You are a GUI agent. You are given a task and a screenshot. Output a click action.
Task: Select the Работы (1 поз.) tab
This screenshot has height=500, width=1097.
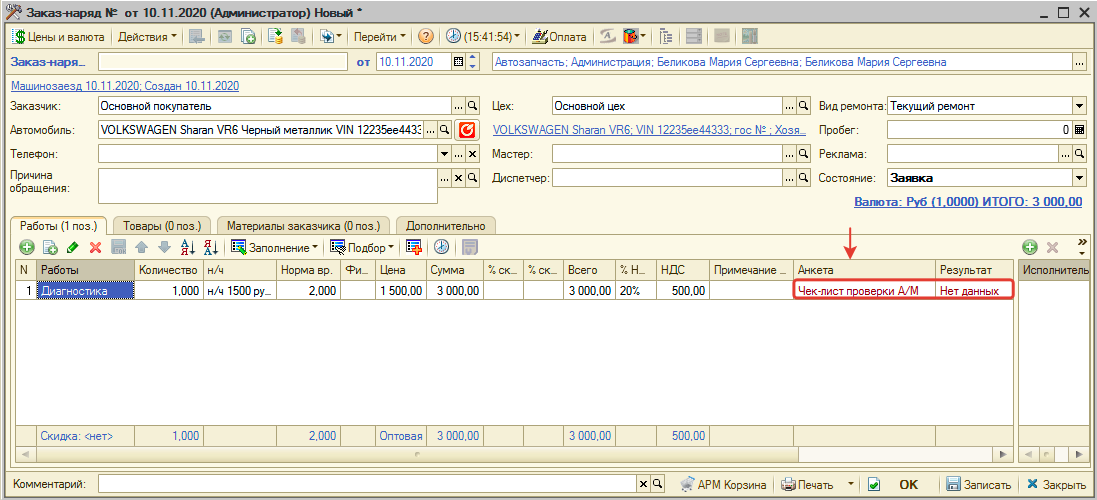(58, 226)
